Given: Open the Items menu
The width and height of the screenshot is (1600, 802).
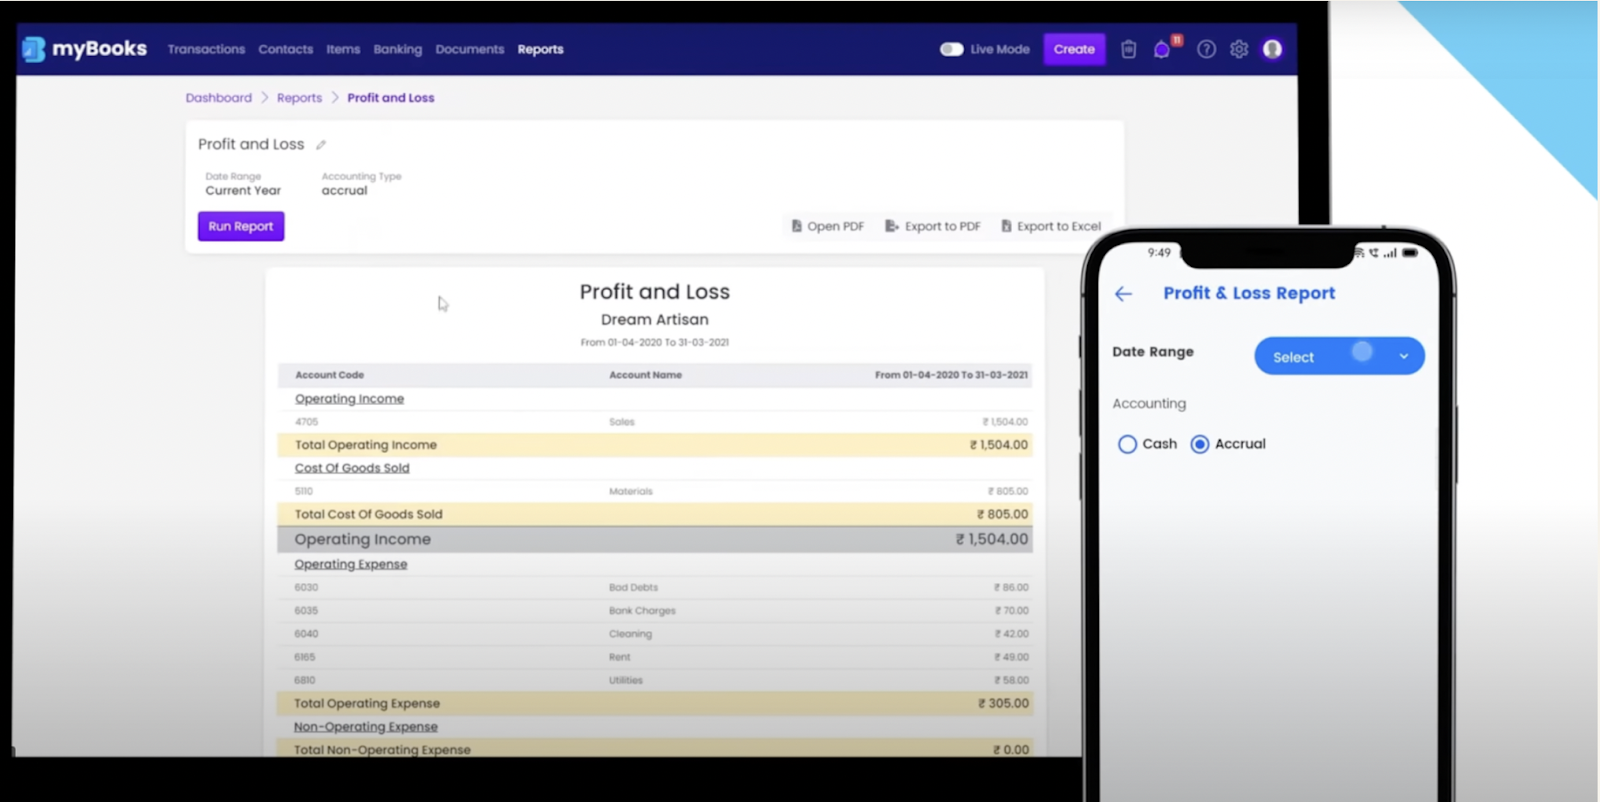Looking at the screenshot, I should pyautogui.click(x=343, y=49).
